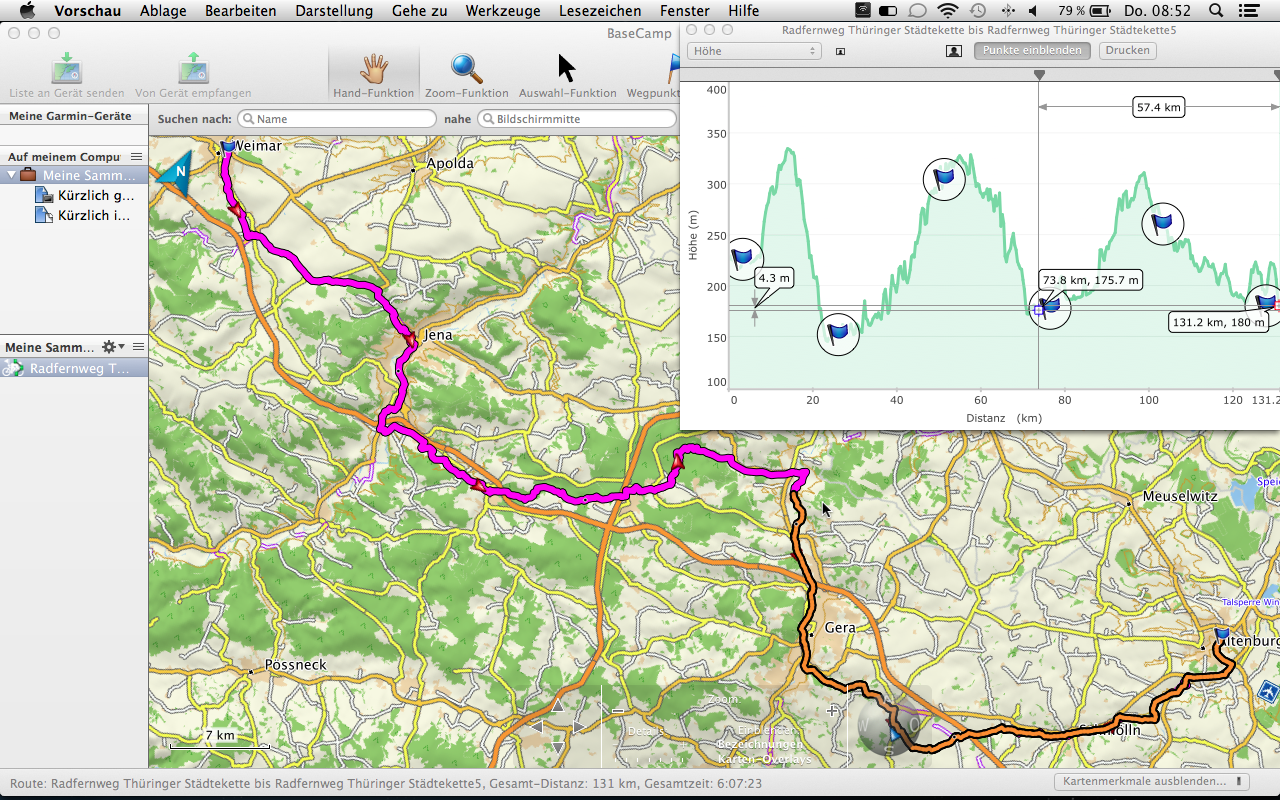
Task: Open the Lesezeichen menu
Action: click(600, 11)
